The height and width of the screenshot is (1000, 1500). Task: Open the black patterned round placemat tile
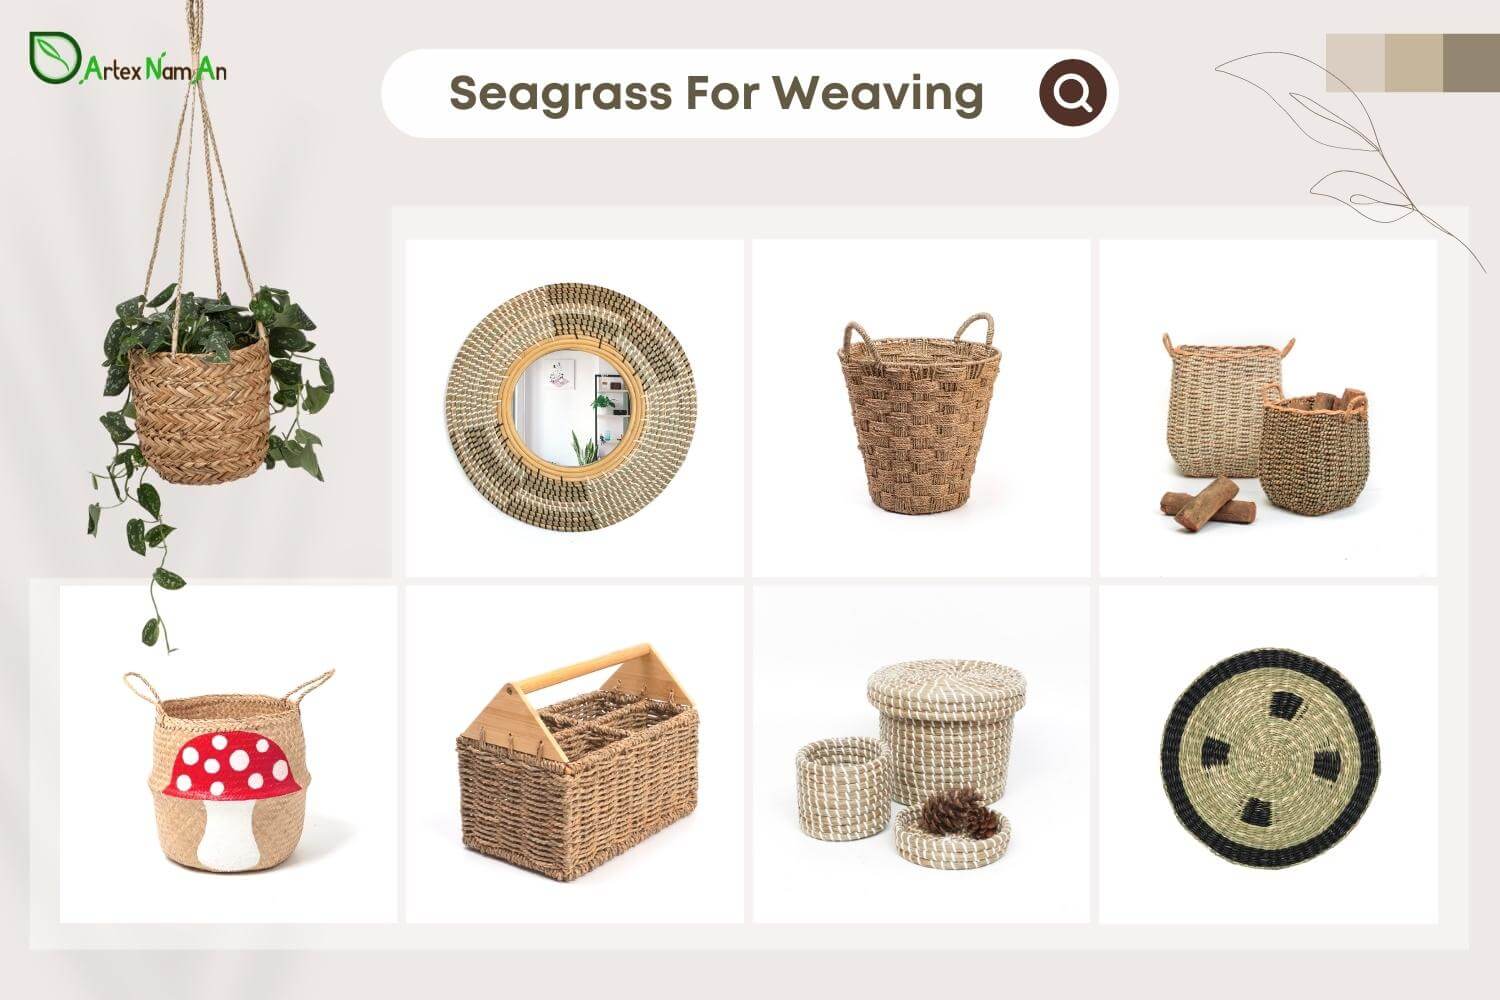(1268, 754)
